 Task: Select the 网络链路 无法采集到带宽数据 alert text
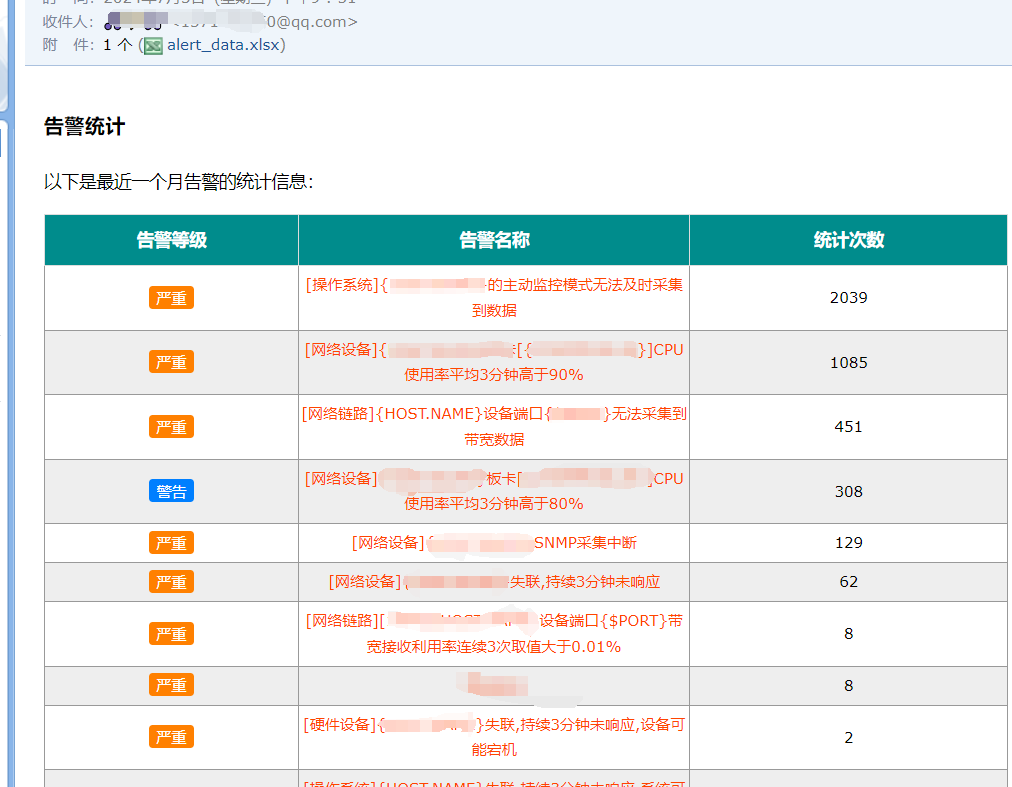pos(494,427)
